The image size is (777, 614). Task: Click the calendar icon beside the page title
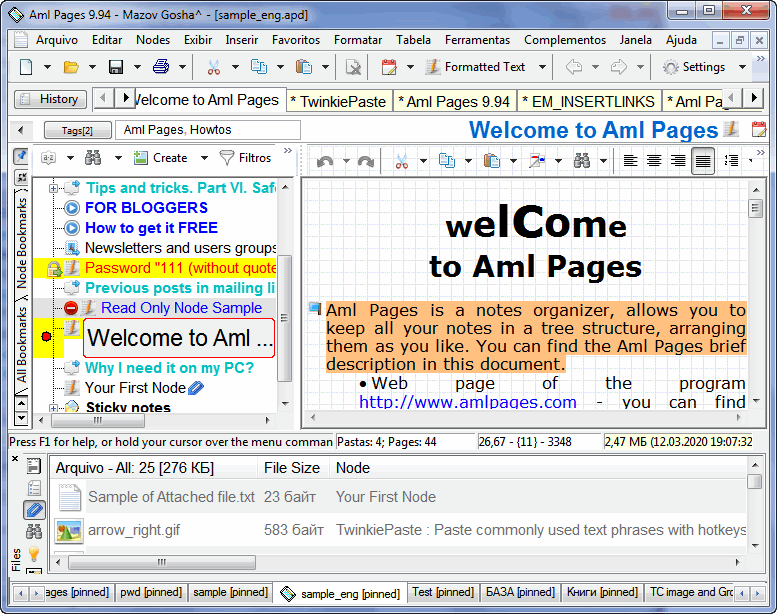coord(759,129)
